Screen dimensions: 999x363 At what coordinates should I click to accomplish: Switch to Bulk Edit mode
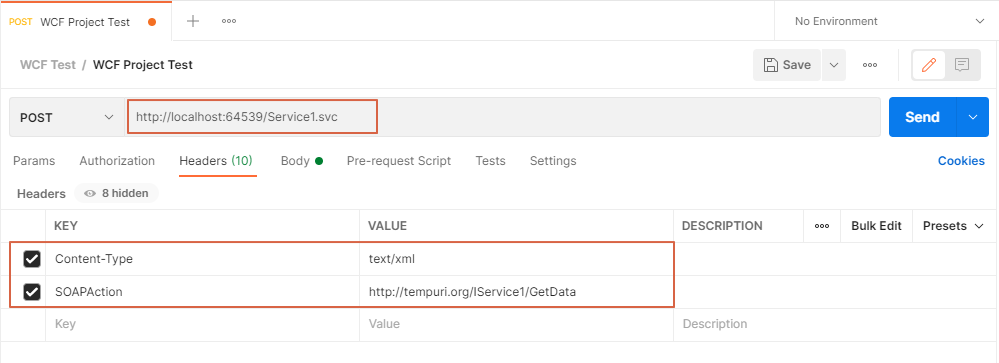pyautogui.click(x=877, y=226)
